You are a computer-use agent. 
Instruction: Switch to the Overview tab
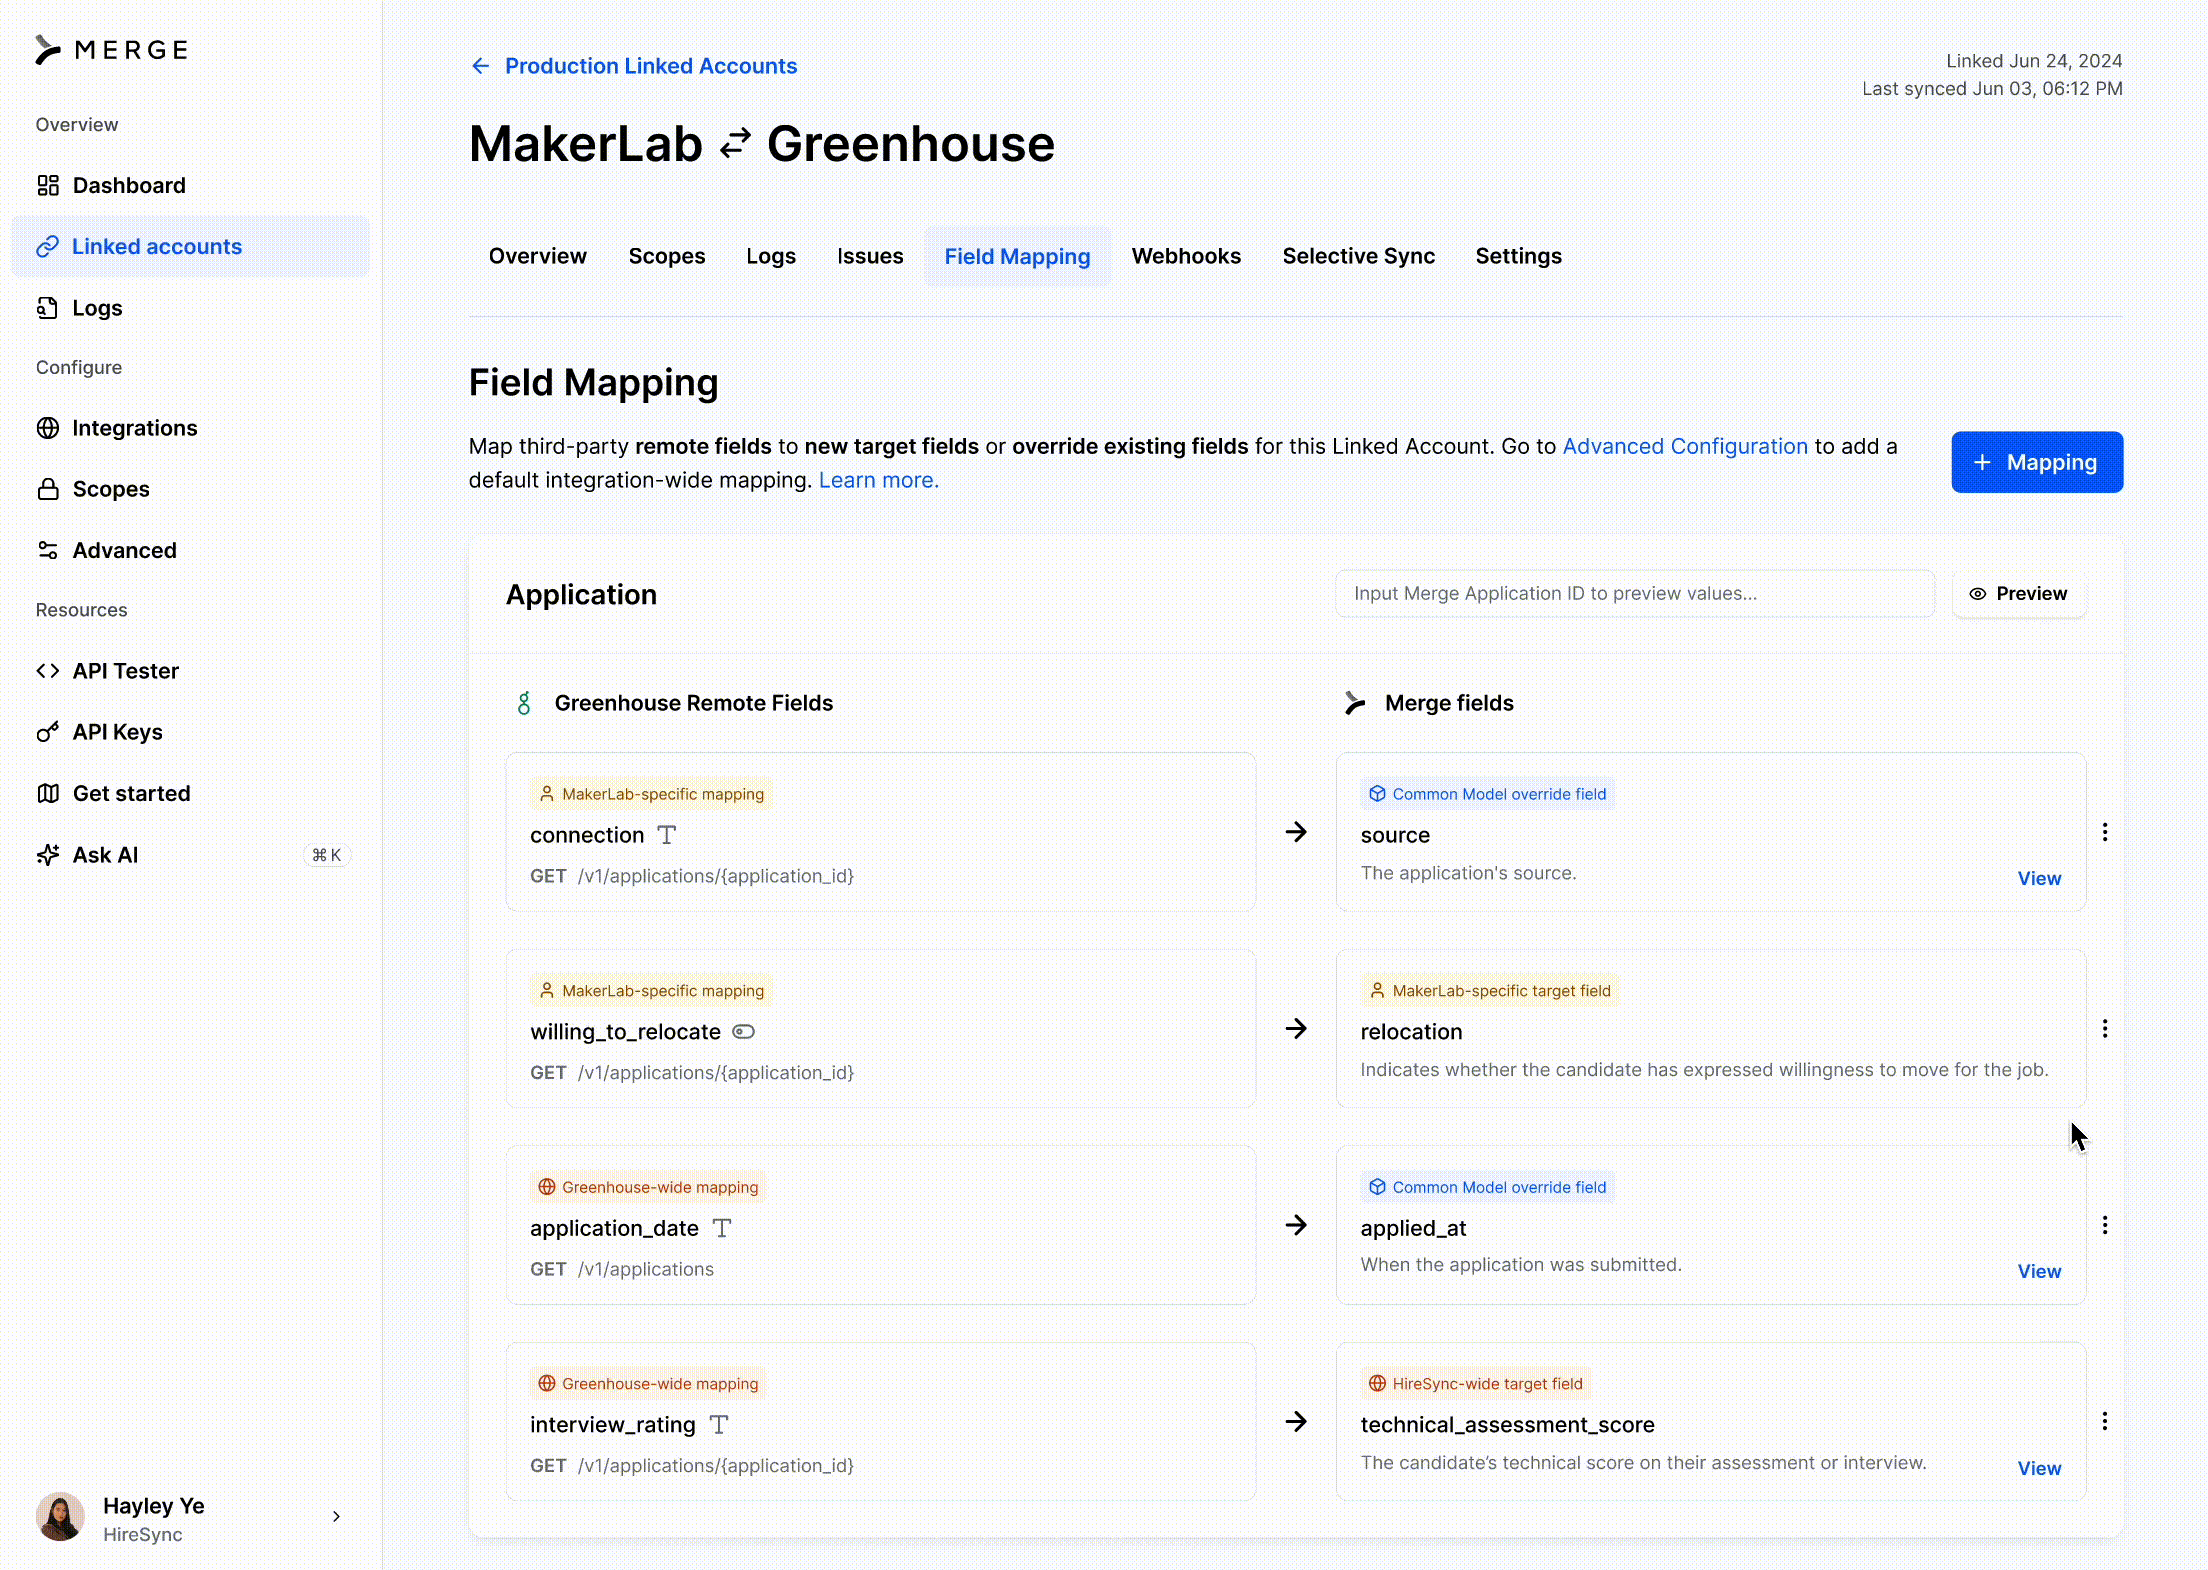(538, 256)
